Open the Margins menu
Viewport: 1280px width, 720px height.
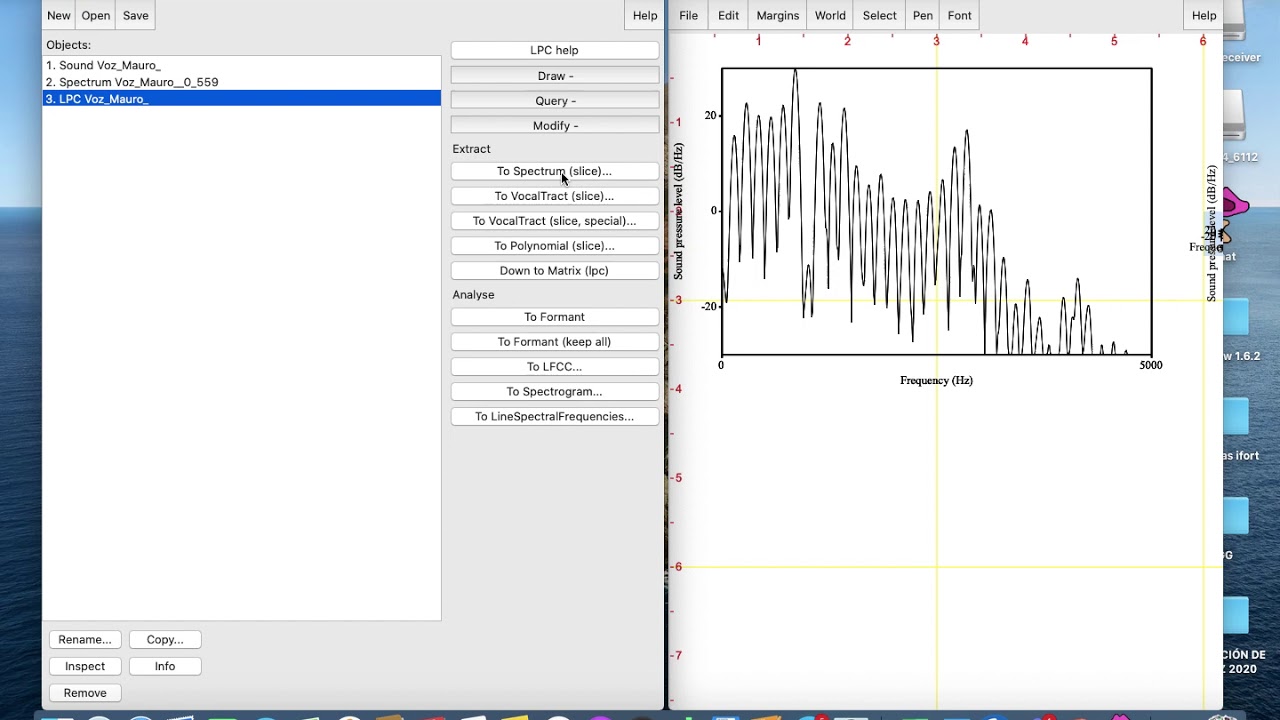[x=778, y=15]
